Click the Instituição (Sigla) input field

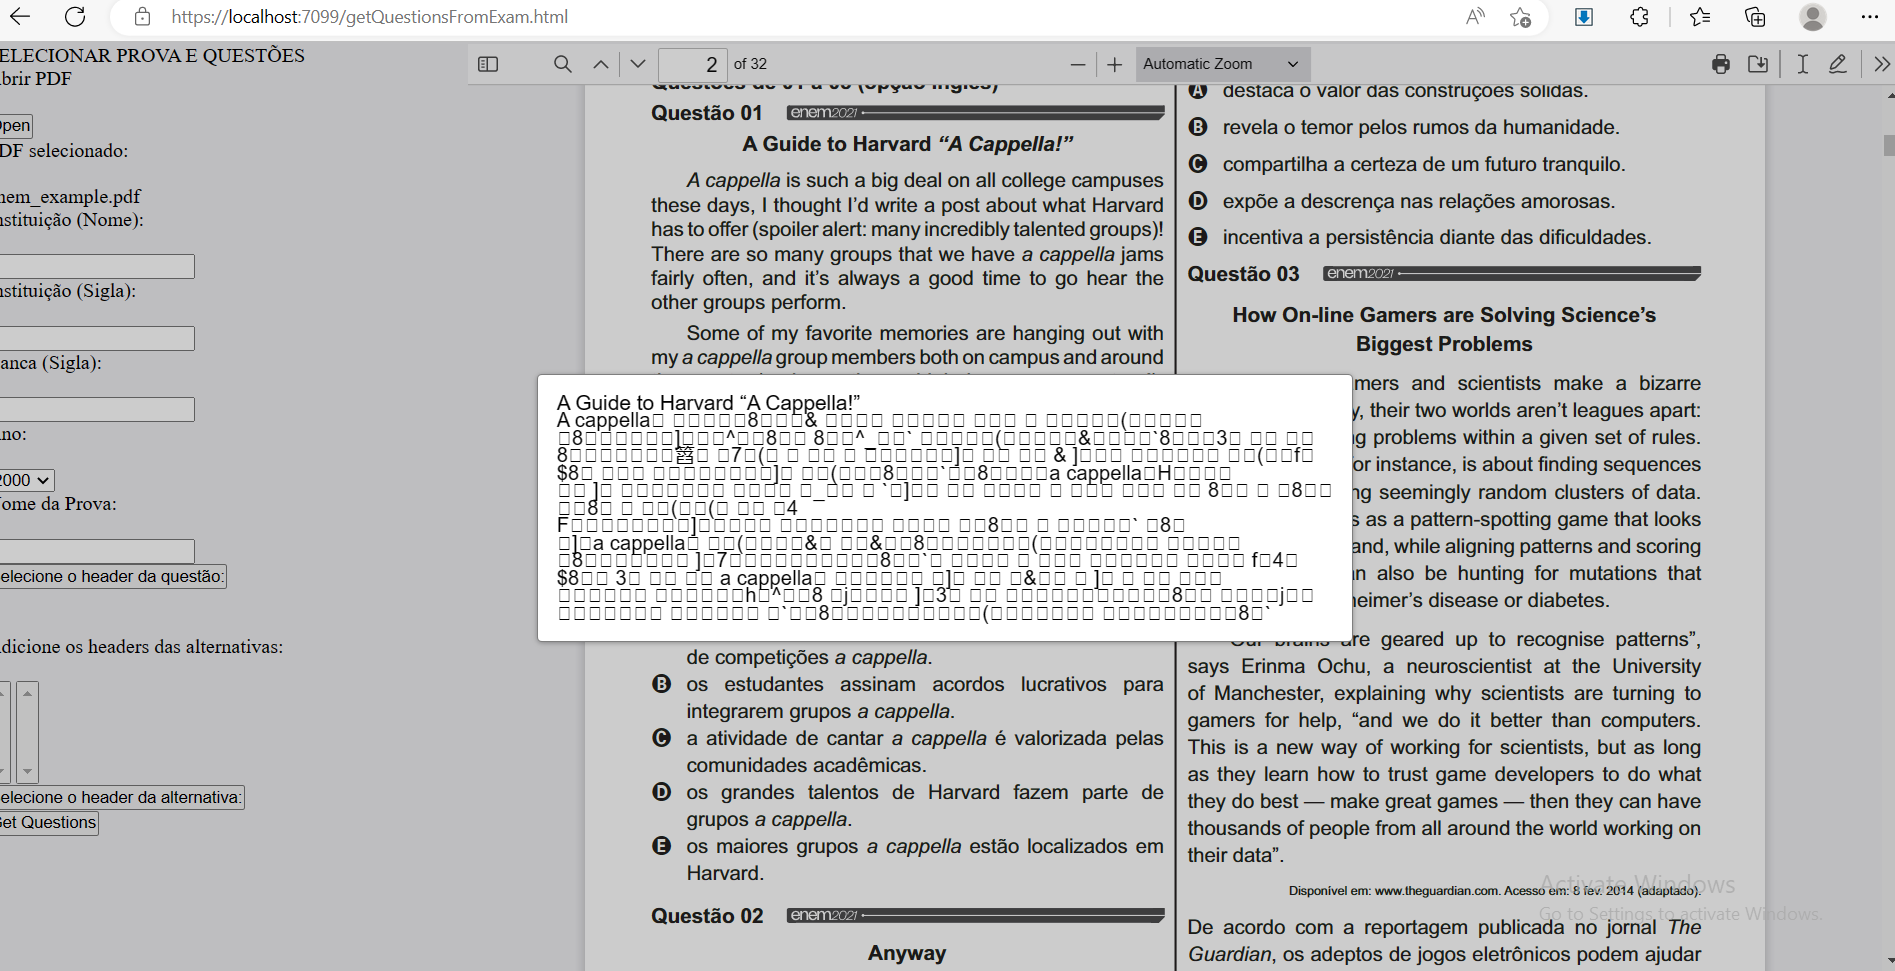97,338
